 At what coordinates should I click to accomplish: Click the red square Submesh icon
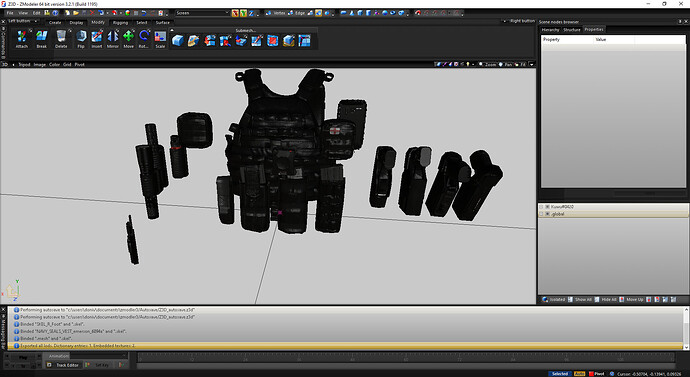tap(273, 41)
